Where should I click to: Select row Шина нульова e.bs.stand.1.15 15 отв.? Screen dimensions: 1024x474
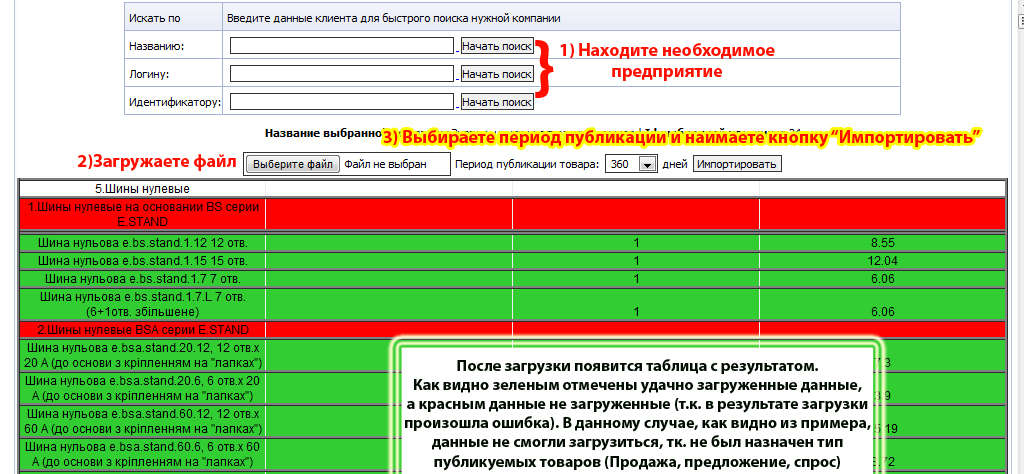[142, 260]
